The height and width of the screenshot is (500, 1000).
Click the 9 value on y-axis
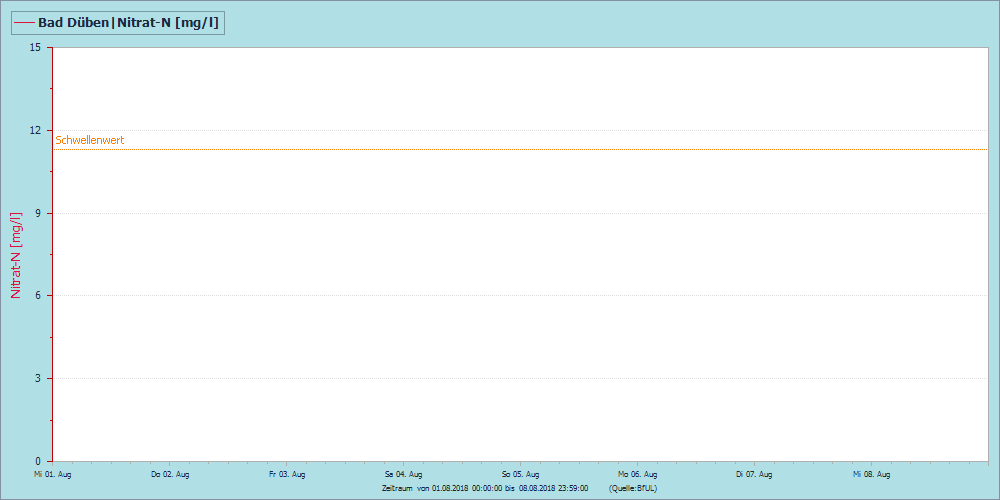click(x=38, y=213)
